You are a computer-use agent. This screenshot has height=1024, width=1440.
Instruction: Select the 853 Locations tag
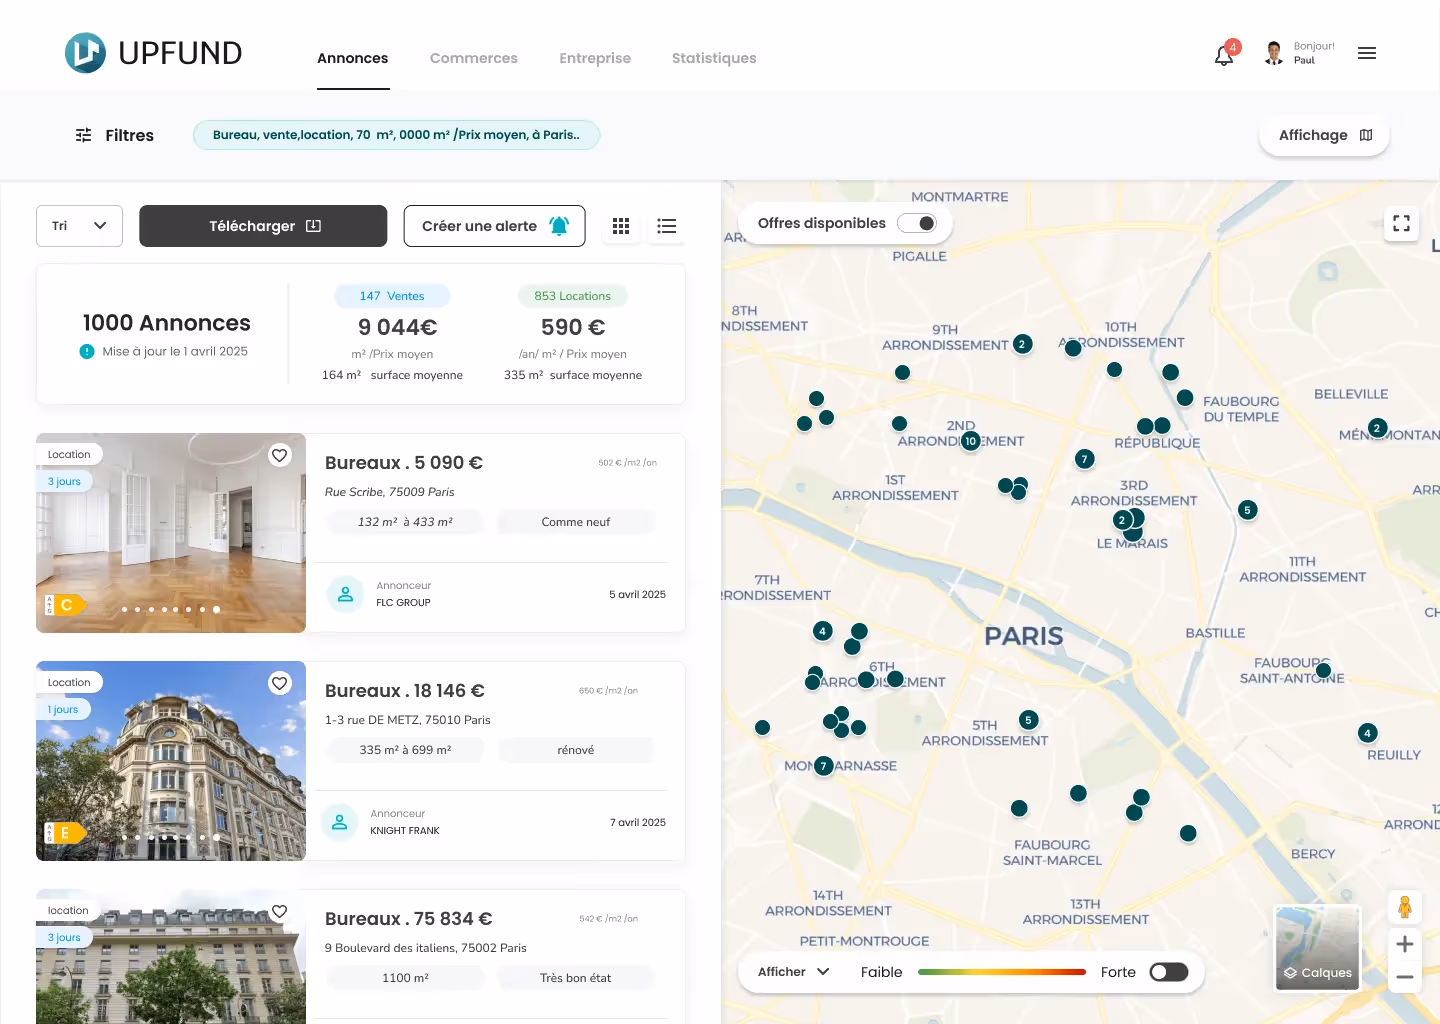click(x=572, y=296)
